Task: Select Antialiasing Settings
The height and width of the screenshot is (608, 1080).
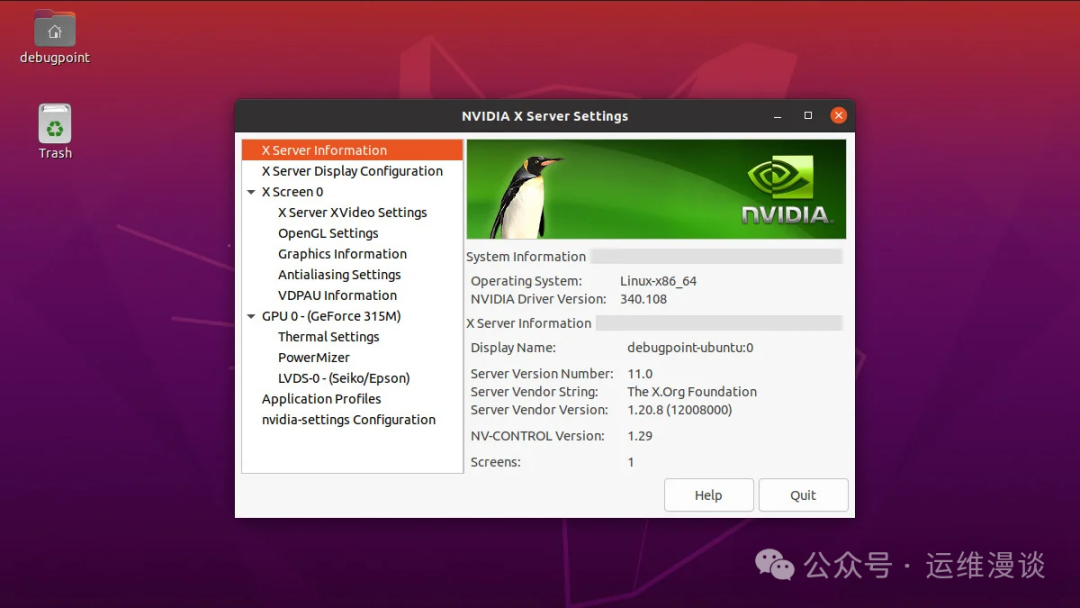Action: point(340,274)
